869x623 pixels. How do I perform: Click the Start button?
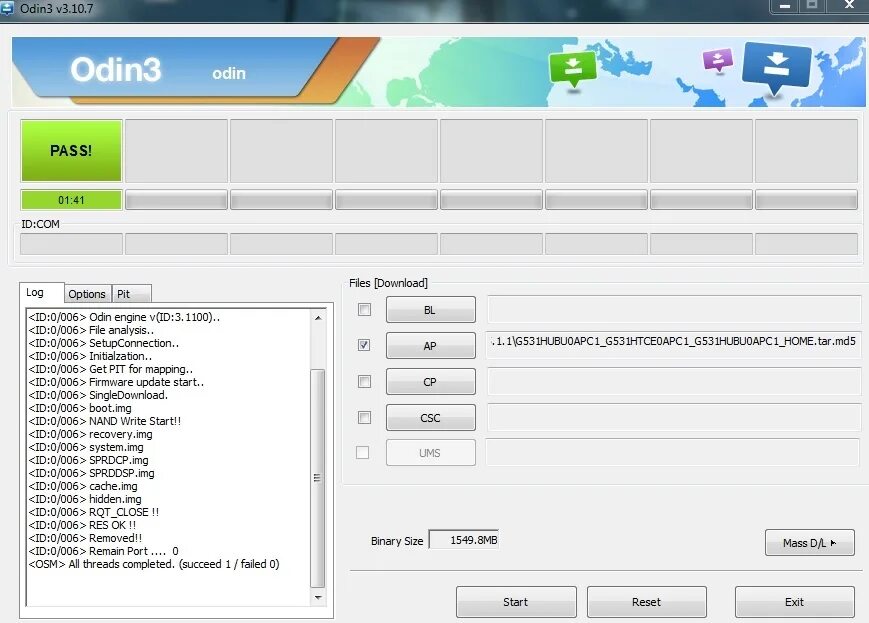pyautogui.click(x=516, y=602)
